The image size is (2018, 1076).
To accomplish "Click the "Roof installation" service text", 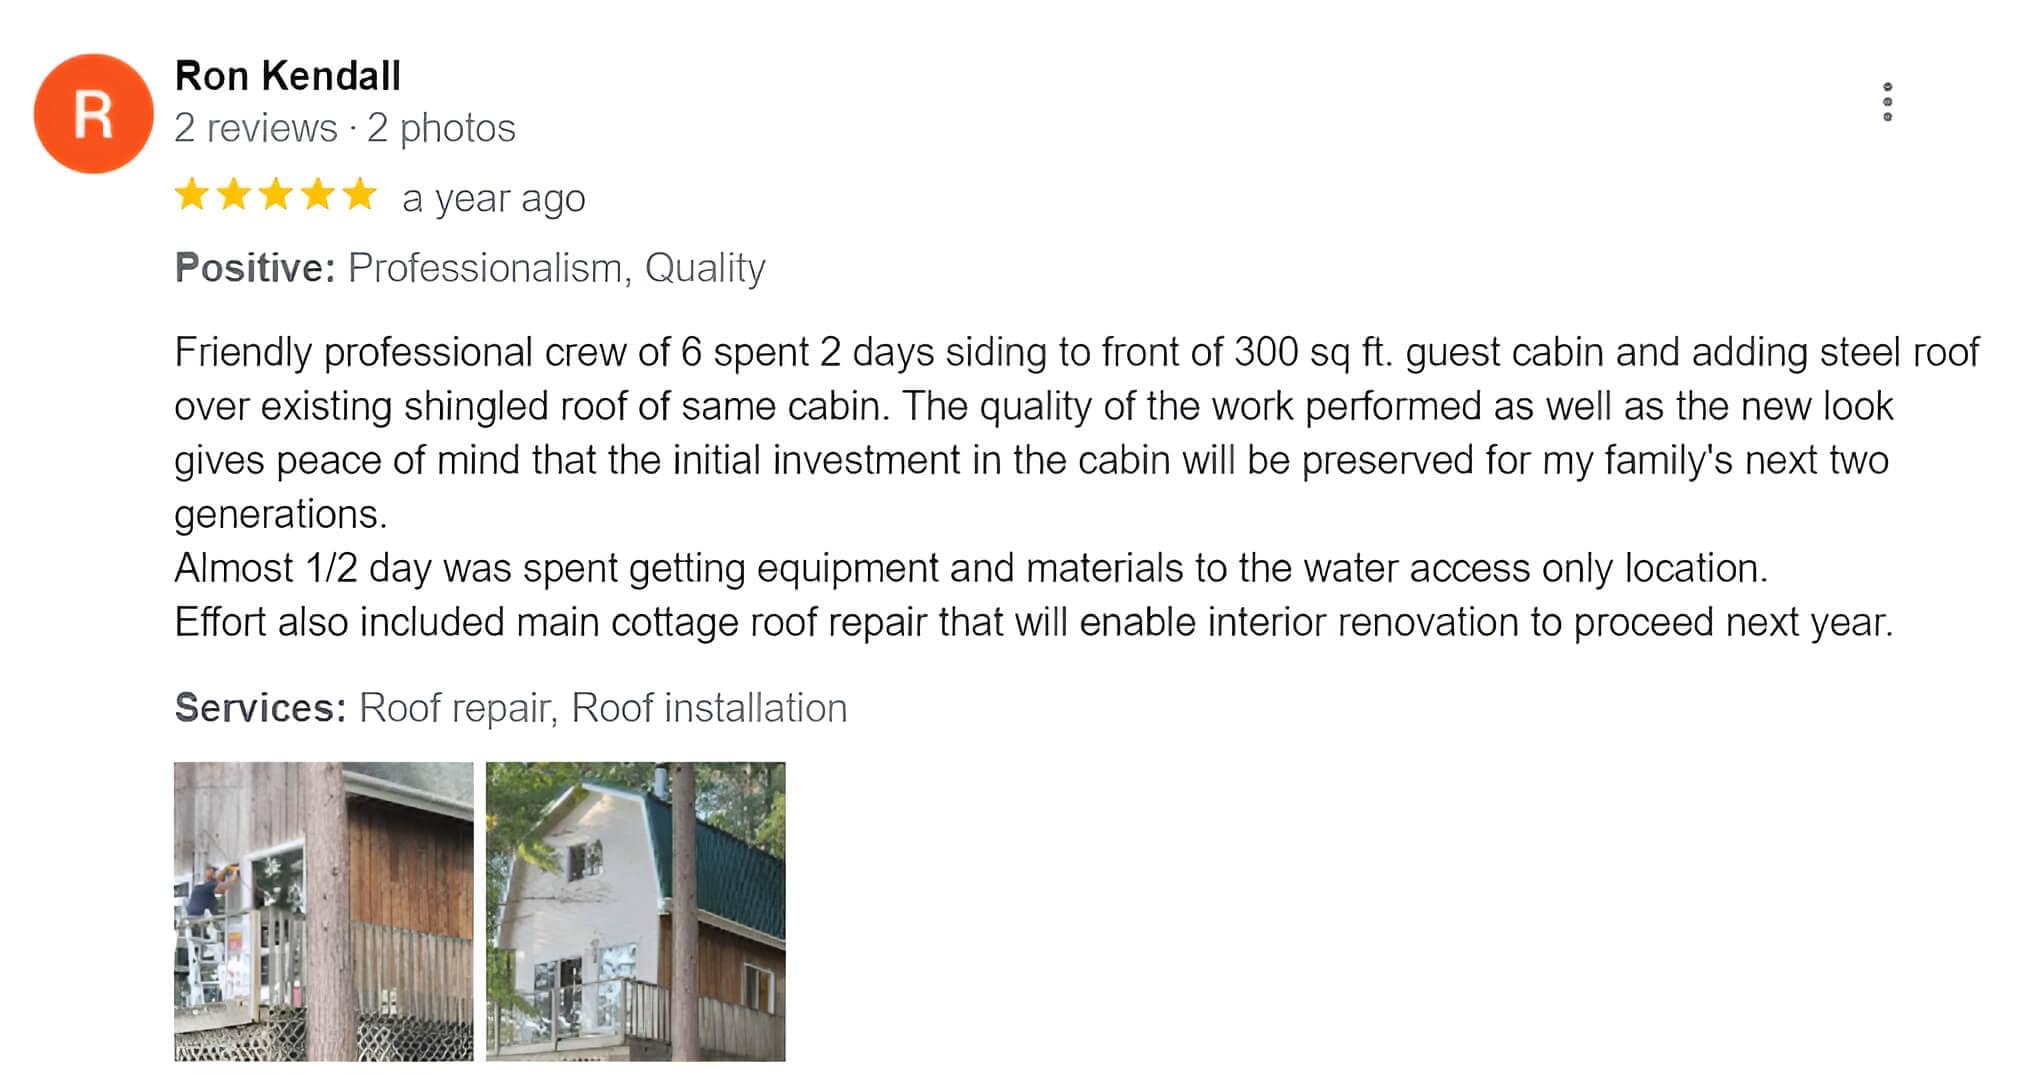I will [x=708, y=708].
